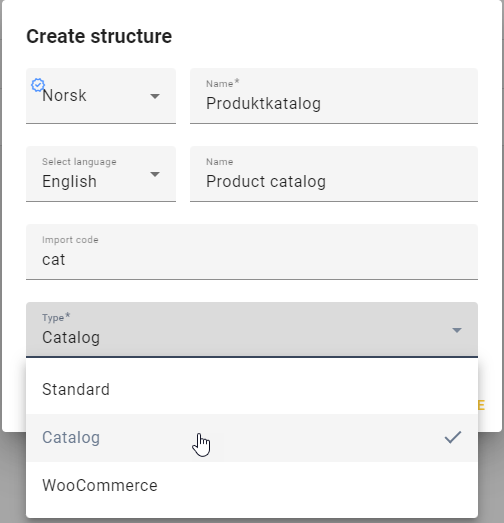This screenshot has width=504, height=523.
Task: Focus the Name field containing Product catalog
Action: 334,174
